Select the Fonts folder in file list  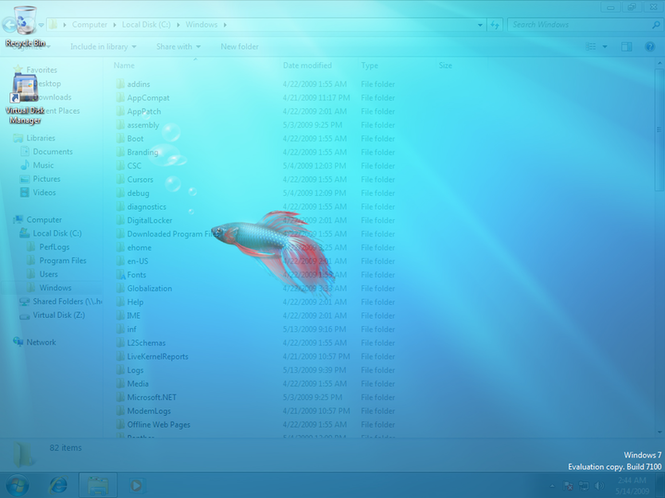[136, 274]
